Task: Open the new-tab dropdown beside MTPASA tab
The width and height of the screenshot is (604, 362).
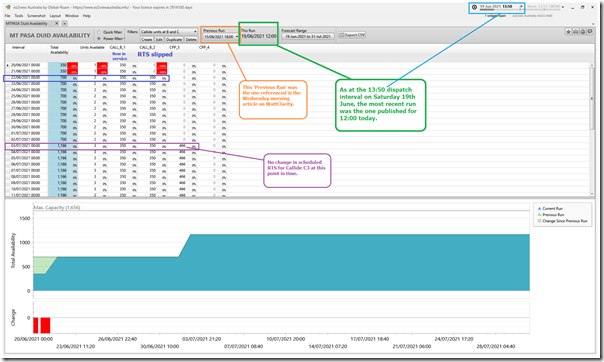Action: (x=65, y=23)
